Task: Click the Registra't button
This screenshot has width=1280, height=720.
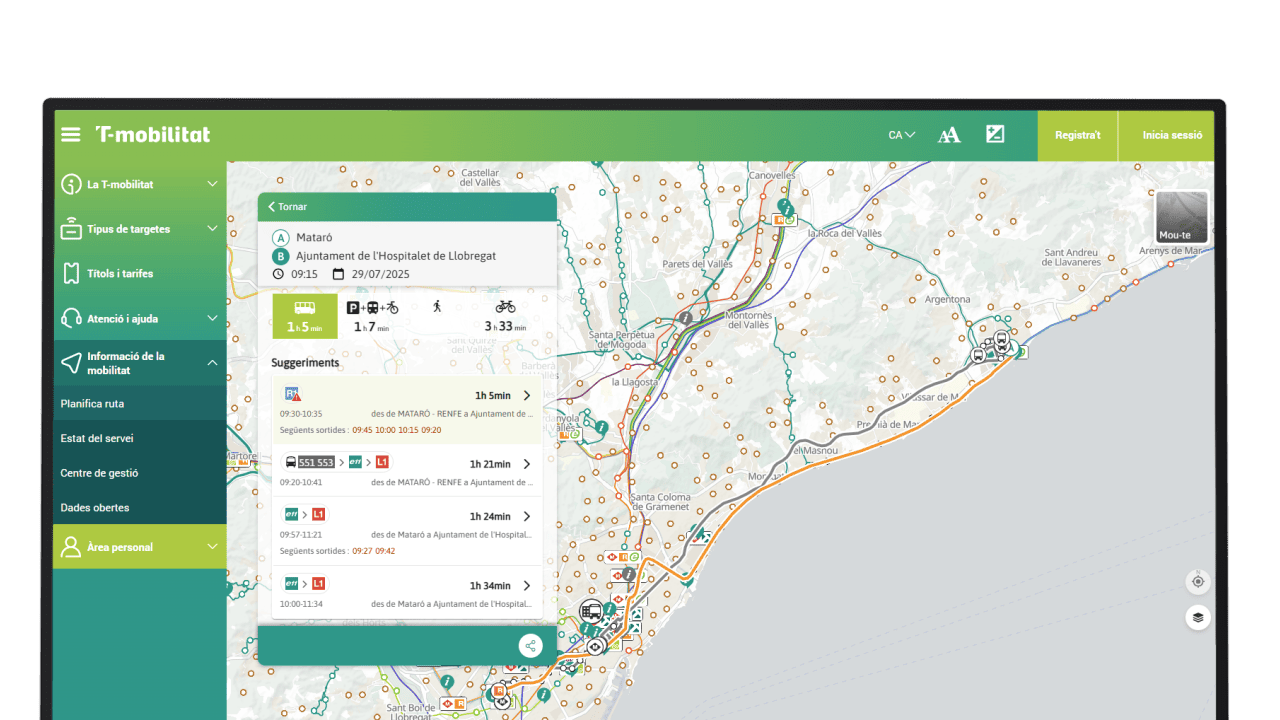Action: click(x=1077, y=135)
